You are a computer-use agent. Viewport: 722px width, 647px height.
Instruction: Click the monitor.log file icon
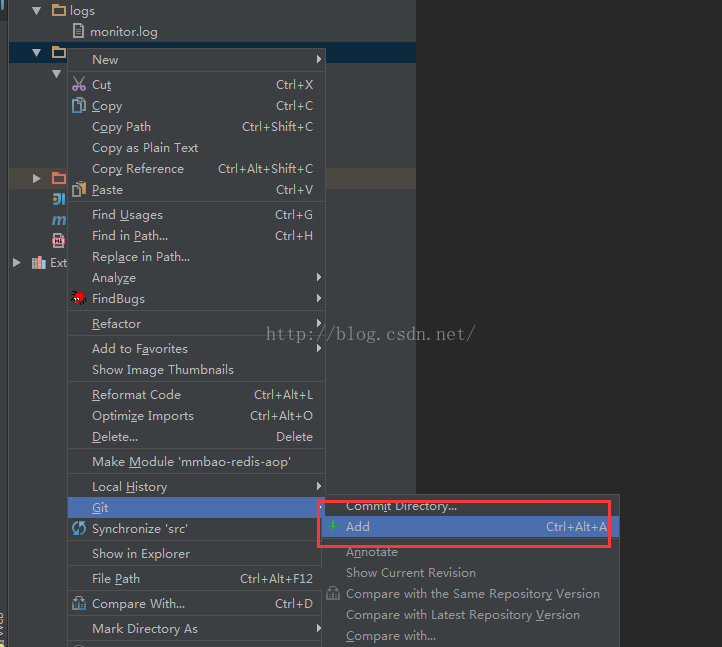tap(79, 32)
